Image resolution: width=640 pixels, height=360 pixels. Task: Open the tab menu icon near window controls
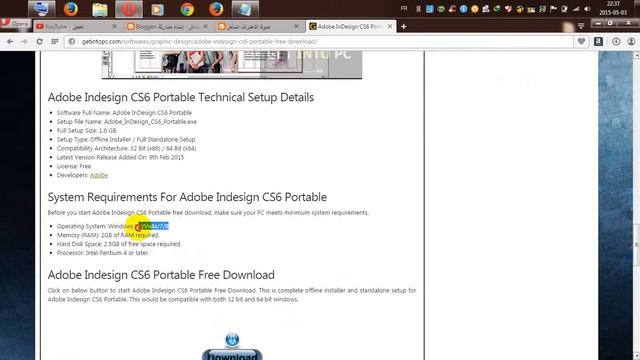(x=581, y=26)
